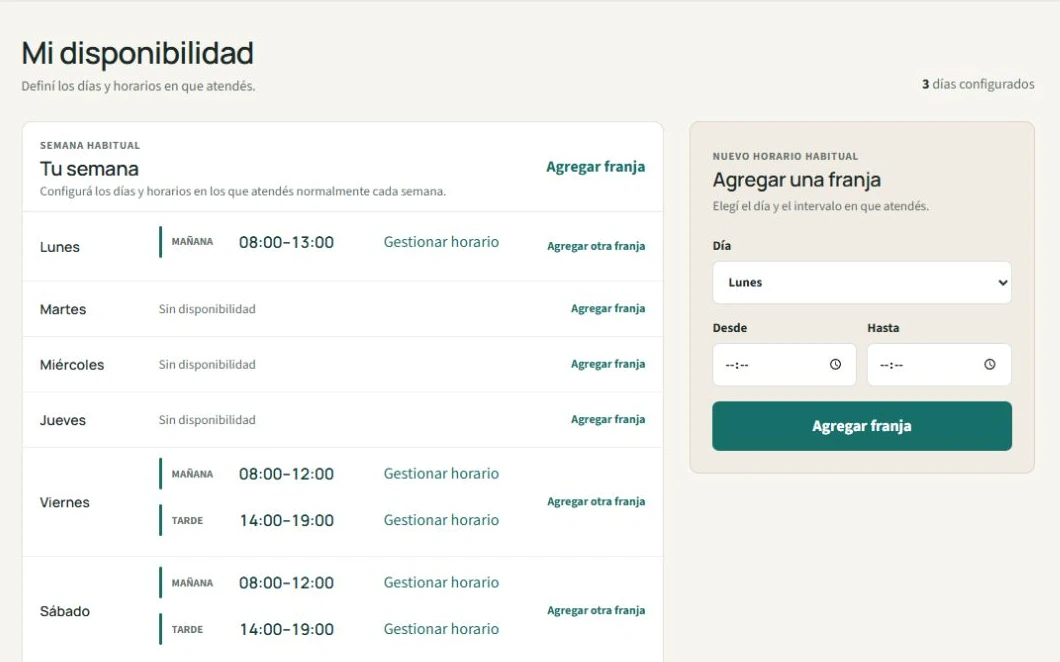Click the Martes day label
This screenshot has height=662, width=1060.
(x=63, y=309)
